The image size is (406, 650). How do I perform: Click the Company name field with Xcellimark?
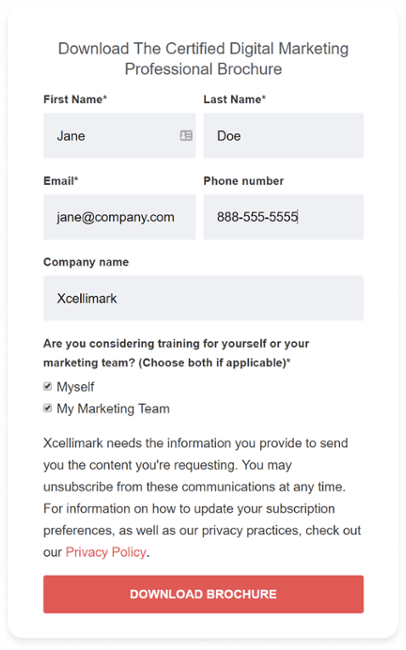coord(203,298)
